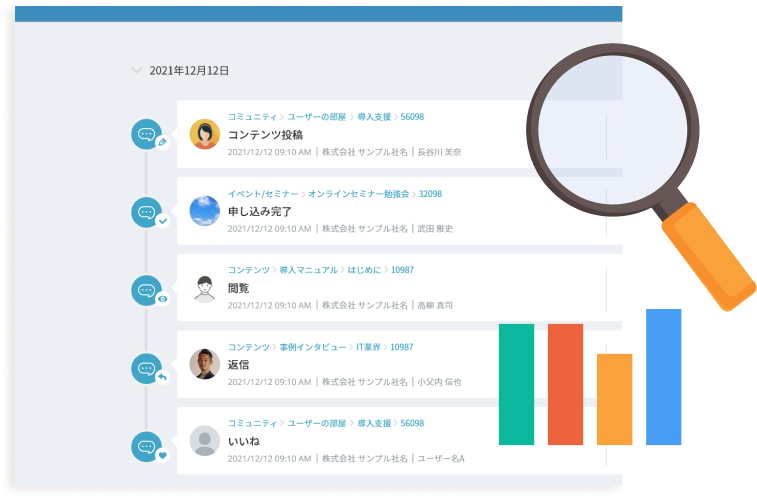Collapse the 2021年12月12日 date group chevron

[137, 70]
